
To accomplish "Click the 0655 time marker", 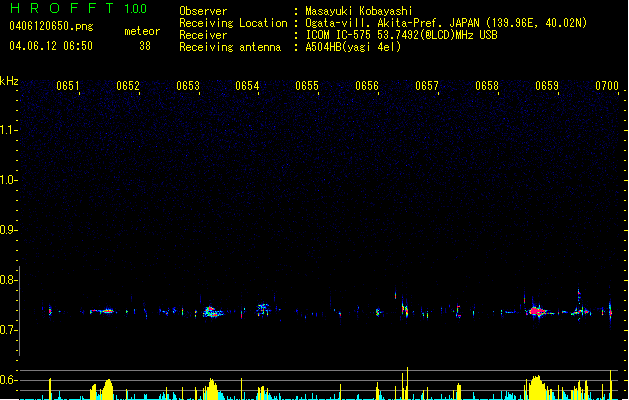I will point(307,86).
